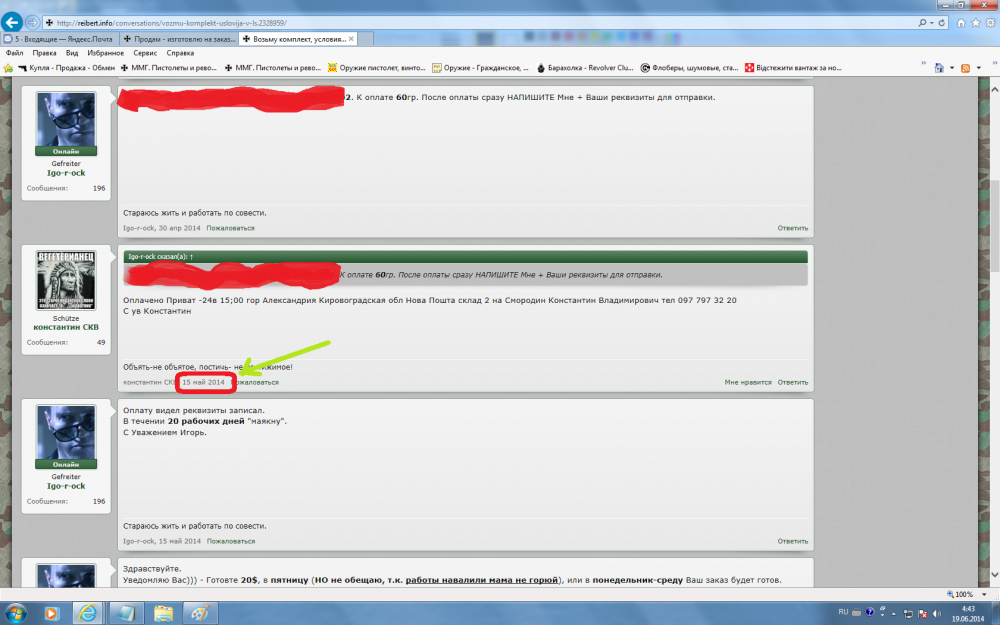
Task: Open the Избранное menu
Action: tap(106, 53)
